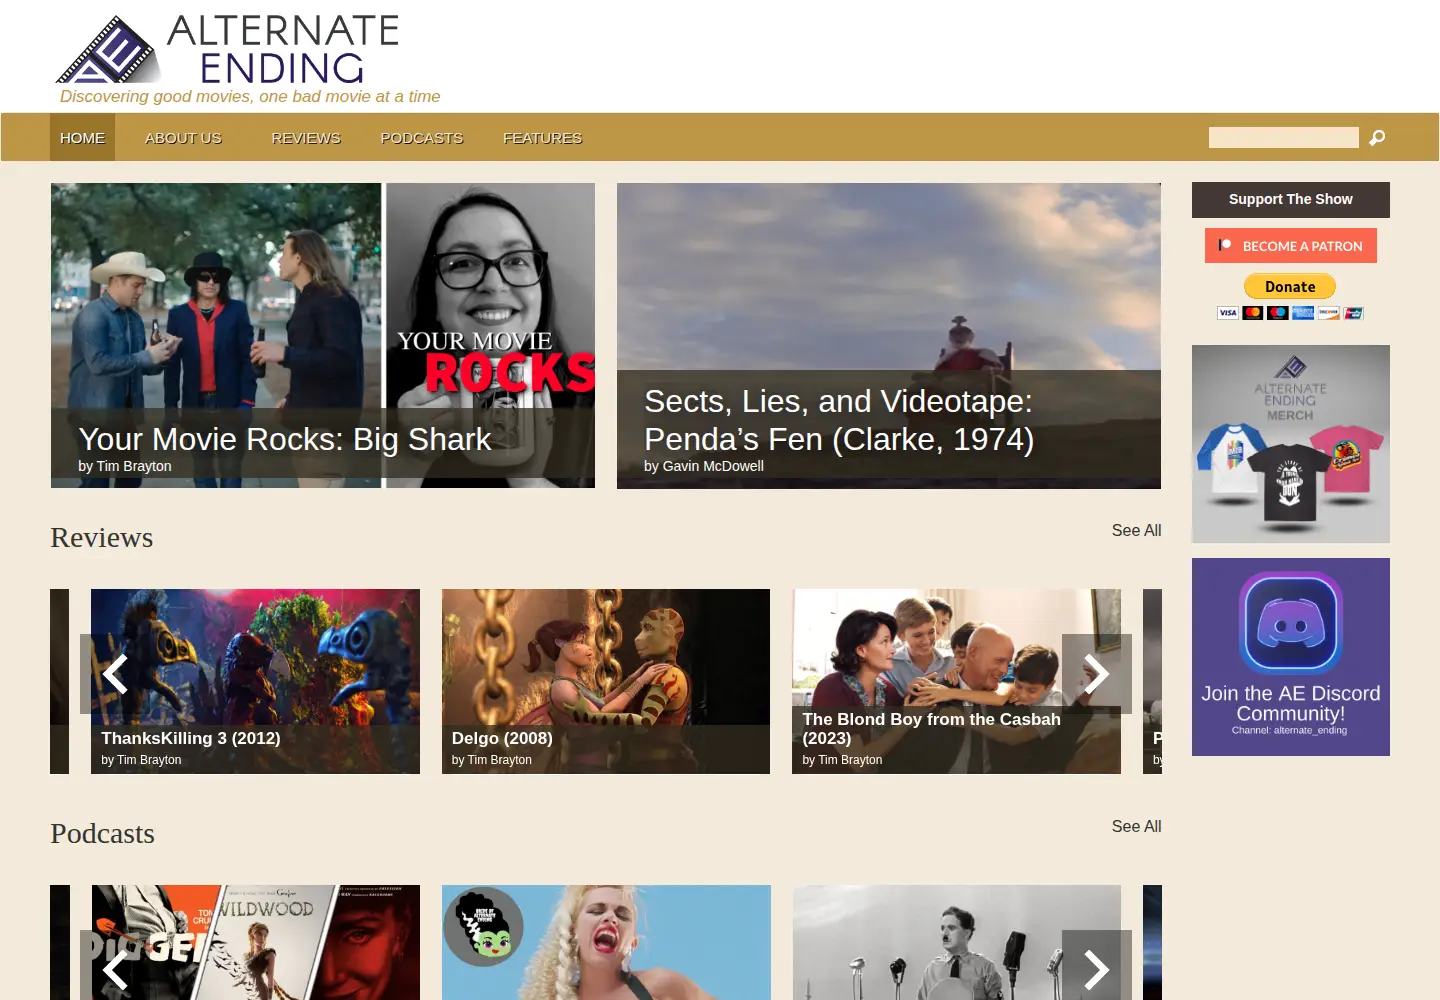This screenshot has height=1000, width=1440.
Task: Open the Podcasts menu item
Action: pyautogui.click(x=422, y=138)
